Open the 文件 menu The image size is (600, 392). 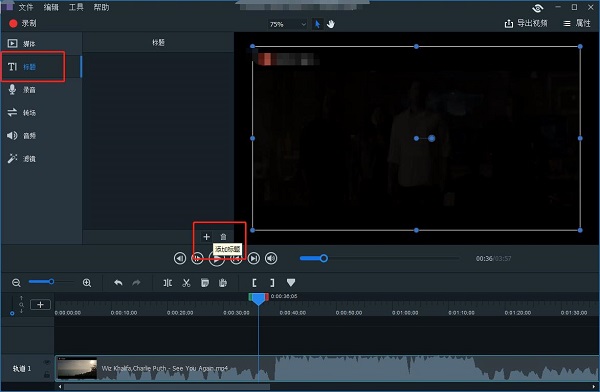(26, 7)
